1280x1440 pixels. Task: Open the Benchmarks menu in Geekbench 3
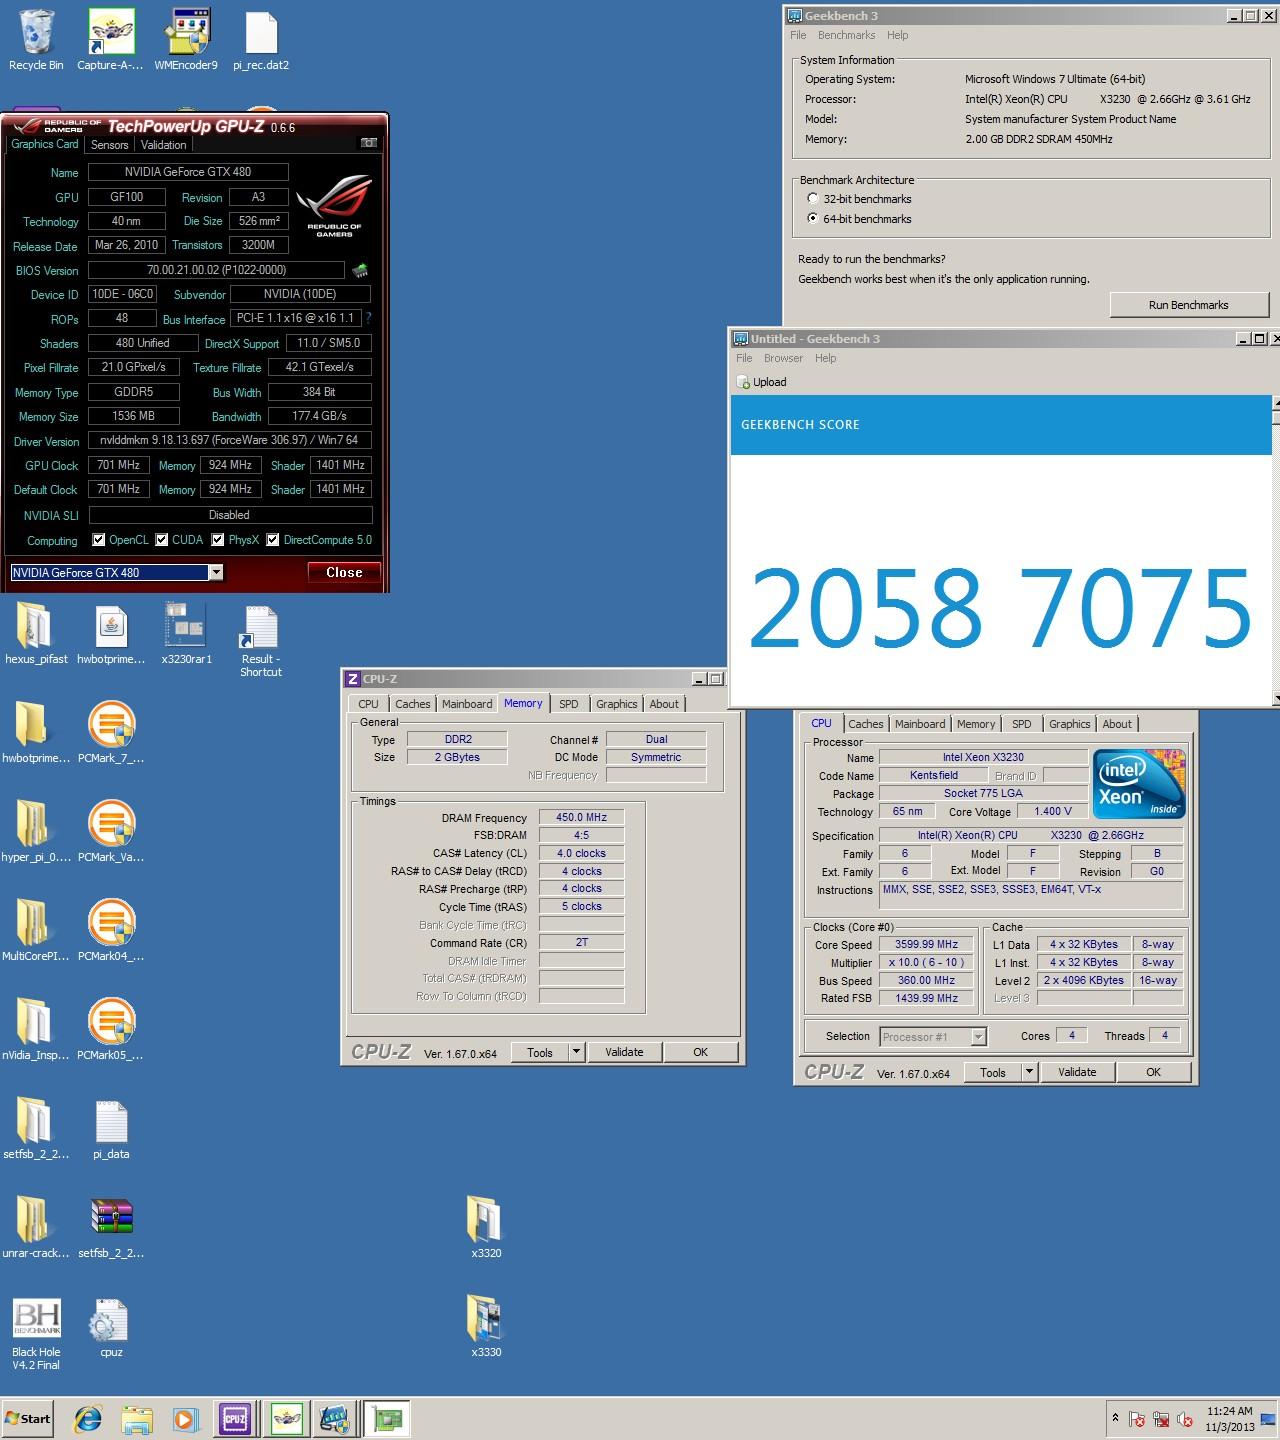846,35
